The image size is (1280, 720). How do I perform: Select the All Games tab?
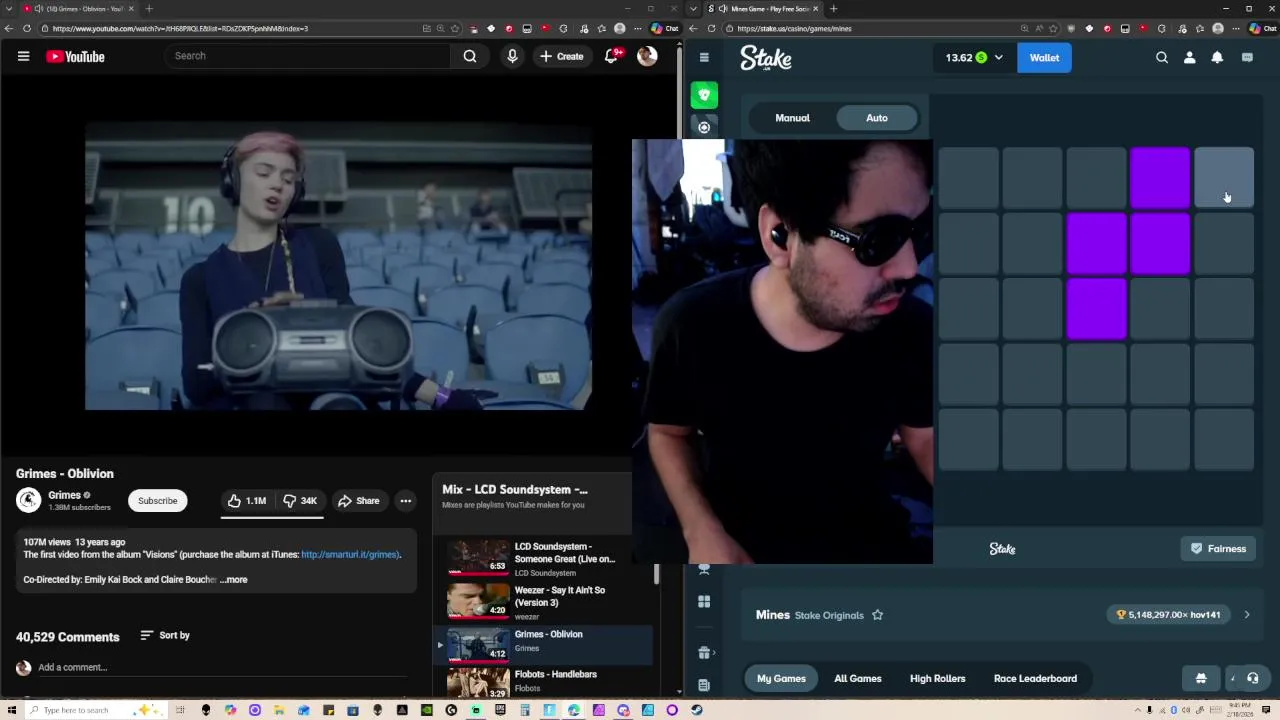(858, 678)
